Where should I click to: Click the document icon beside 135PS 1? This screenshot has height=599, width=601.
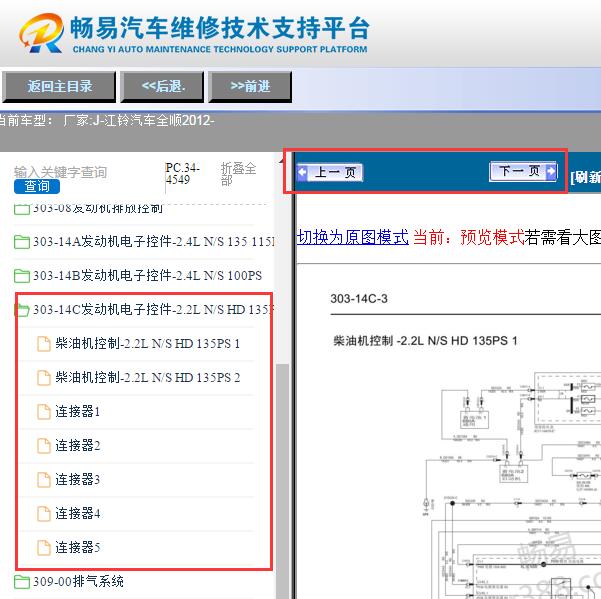(44, 344)
